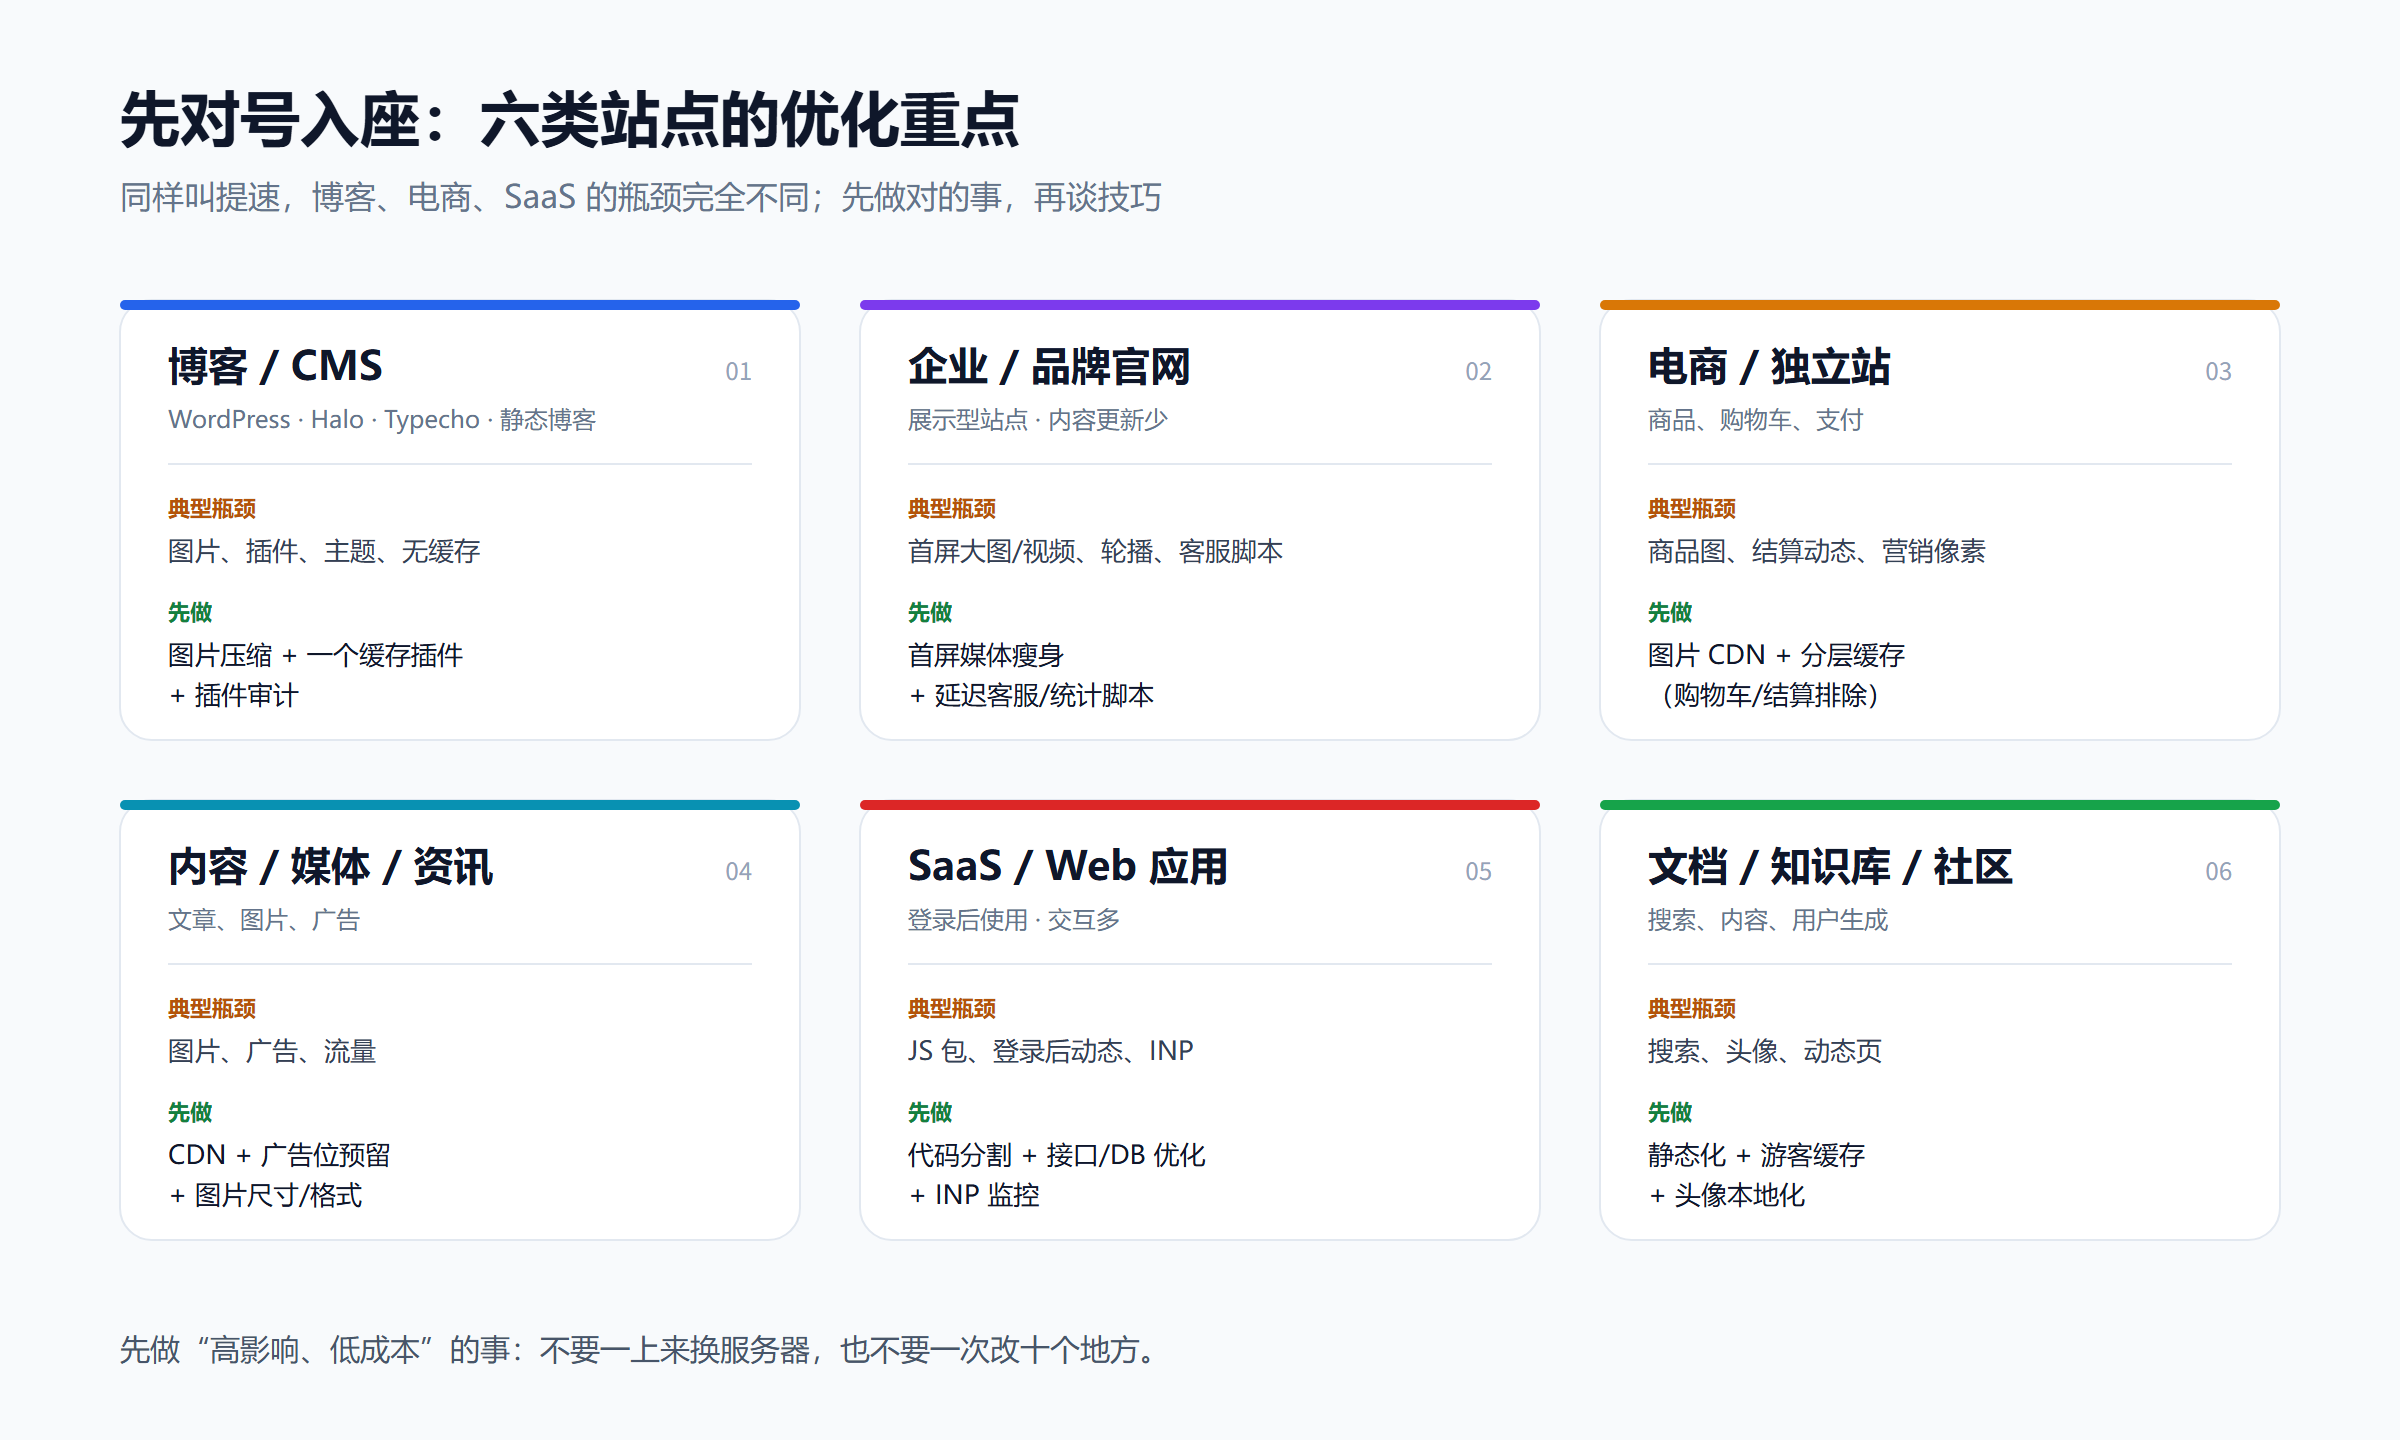Click the text 登录后使用 · 交互多
Screen dimensions: 2400x1440
click(1014, 919)
